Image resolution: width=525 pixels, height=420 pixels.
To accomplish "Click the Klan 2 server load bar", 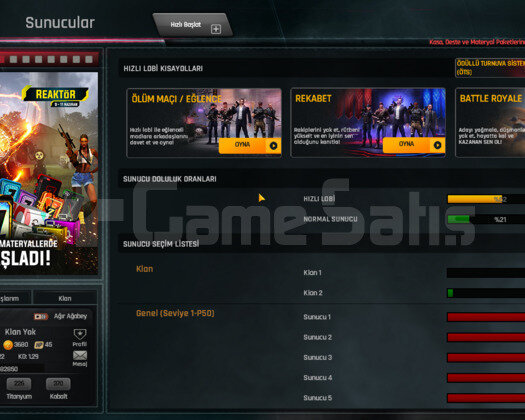I will 486,293.
